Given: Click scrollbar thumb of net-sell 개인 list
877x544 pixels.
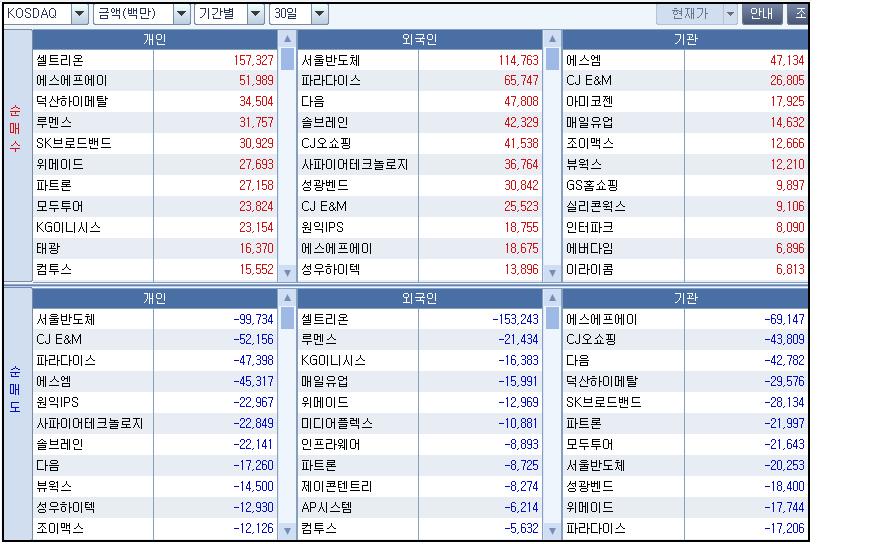Looking at the screenshot, I should [x=287, y=318].
